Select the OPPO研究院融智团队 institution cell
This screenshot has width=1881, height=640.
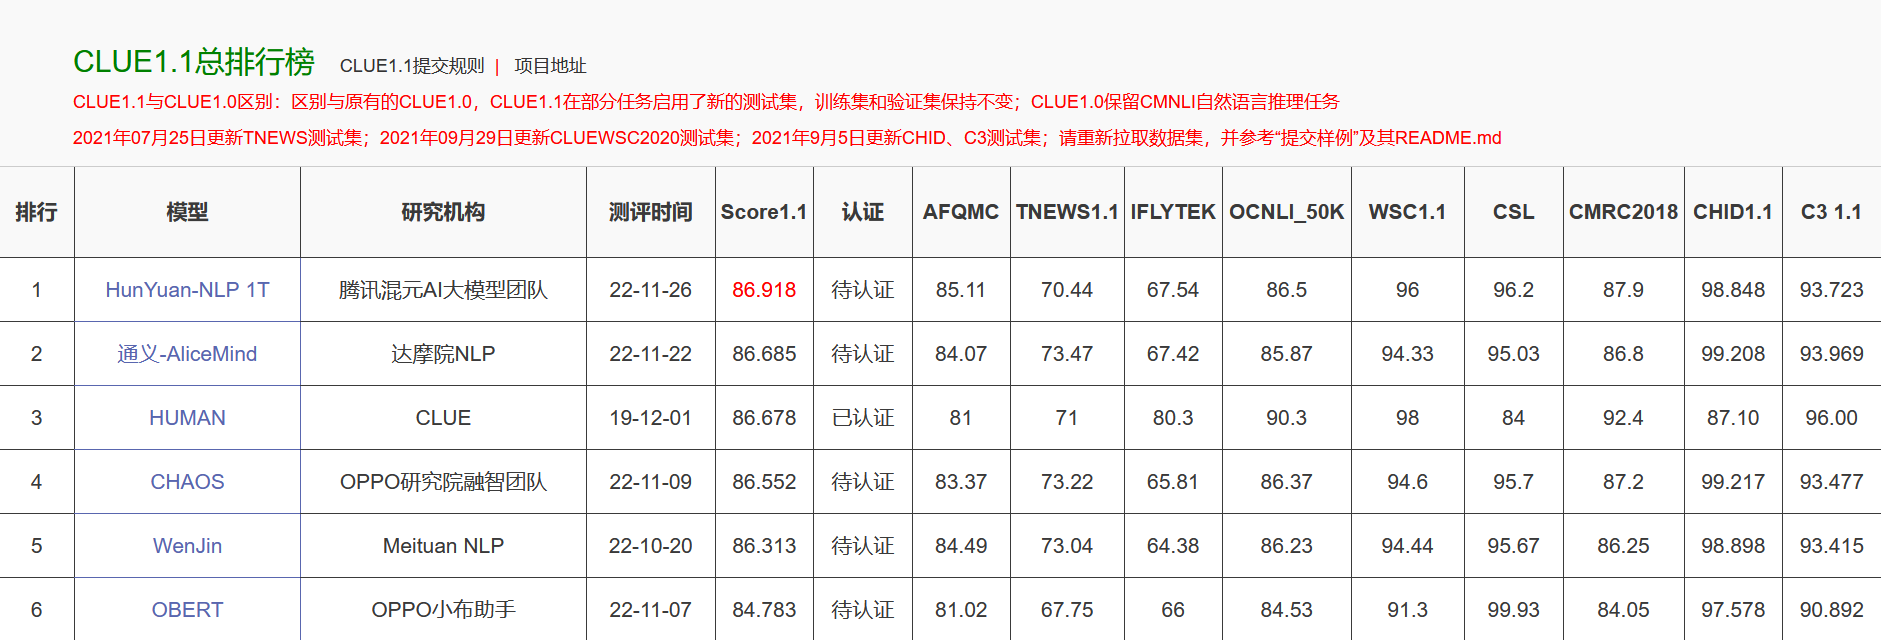443,482
